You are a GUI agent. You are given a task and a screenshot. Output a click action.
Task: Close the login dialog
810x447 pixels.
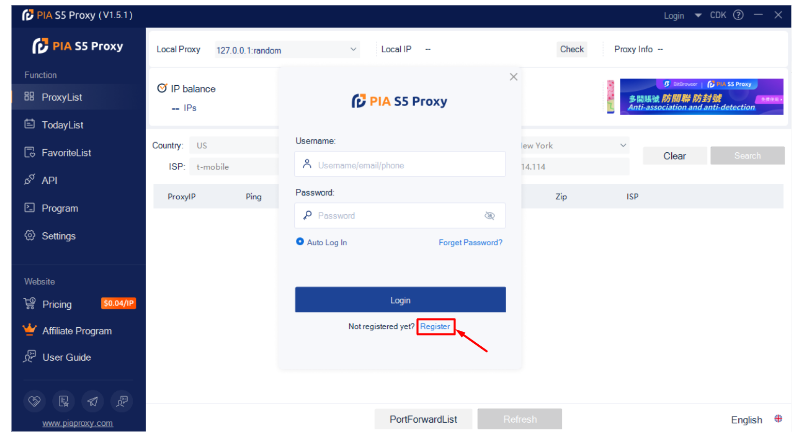[513, 77]
